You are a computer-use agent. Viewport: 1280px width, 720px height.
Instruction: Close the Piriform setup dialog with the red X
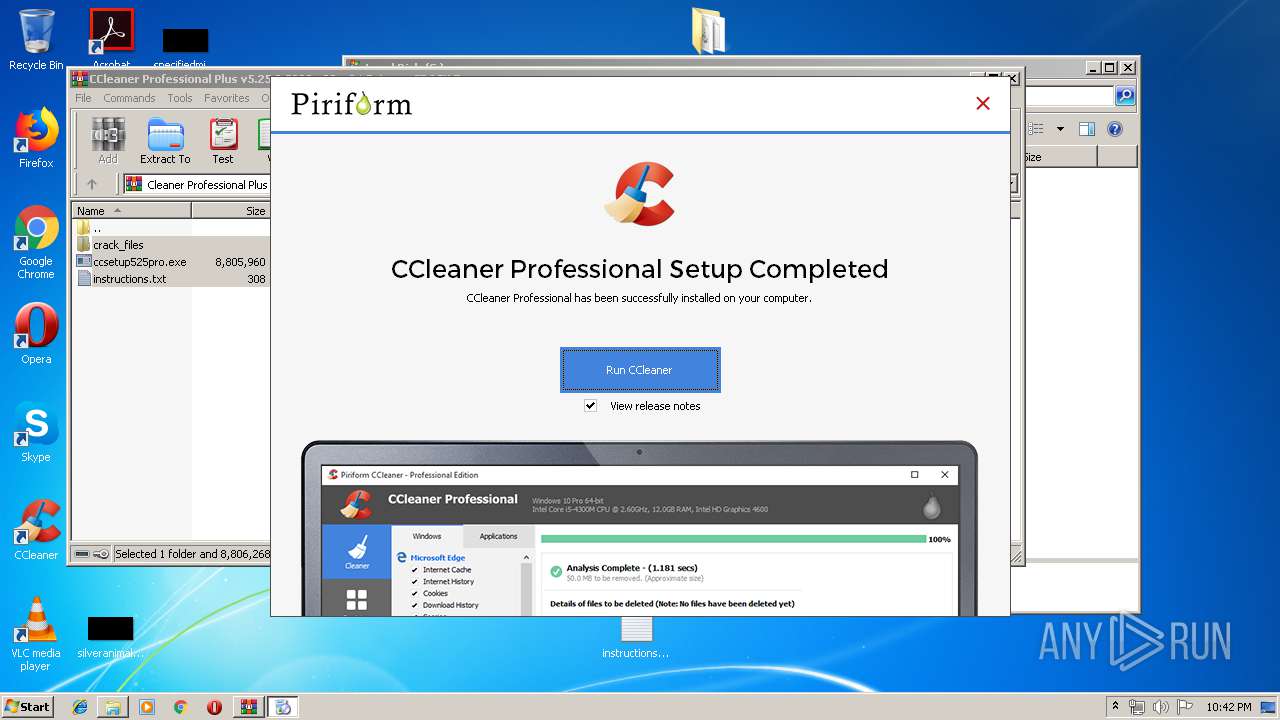click(983, 103)
